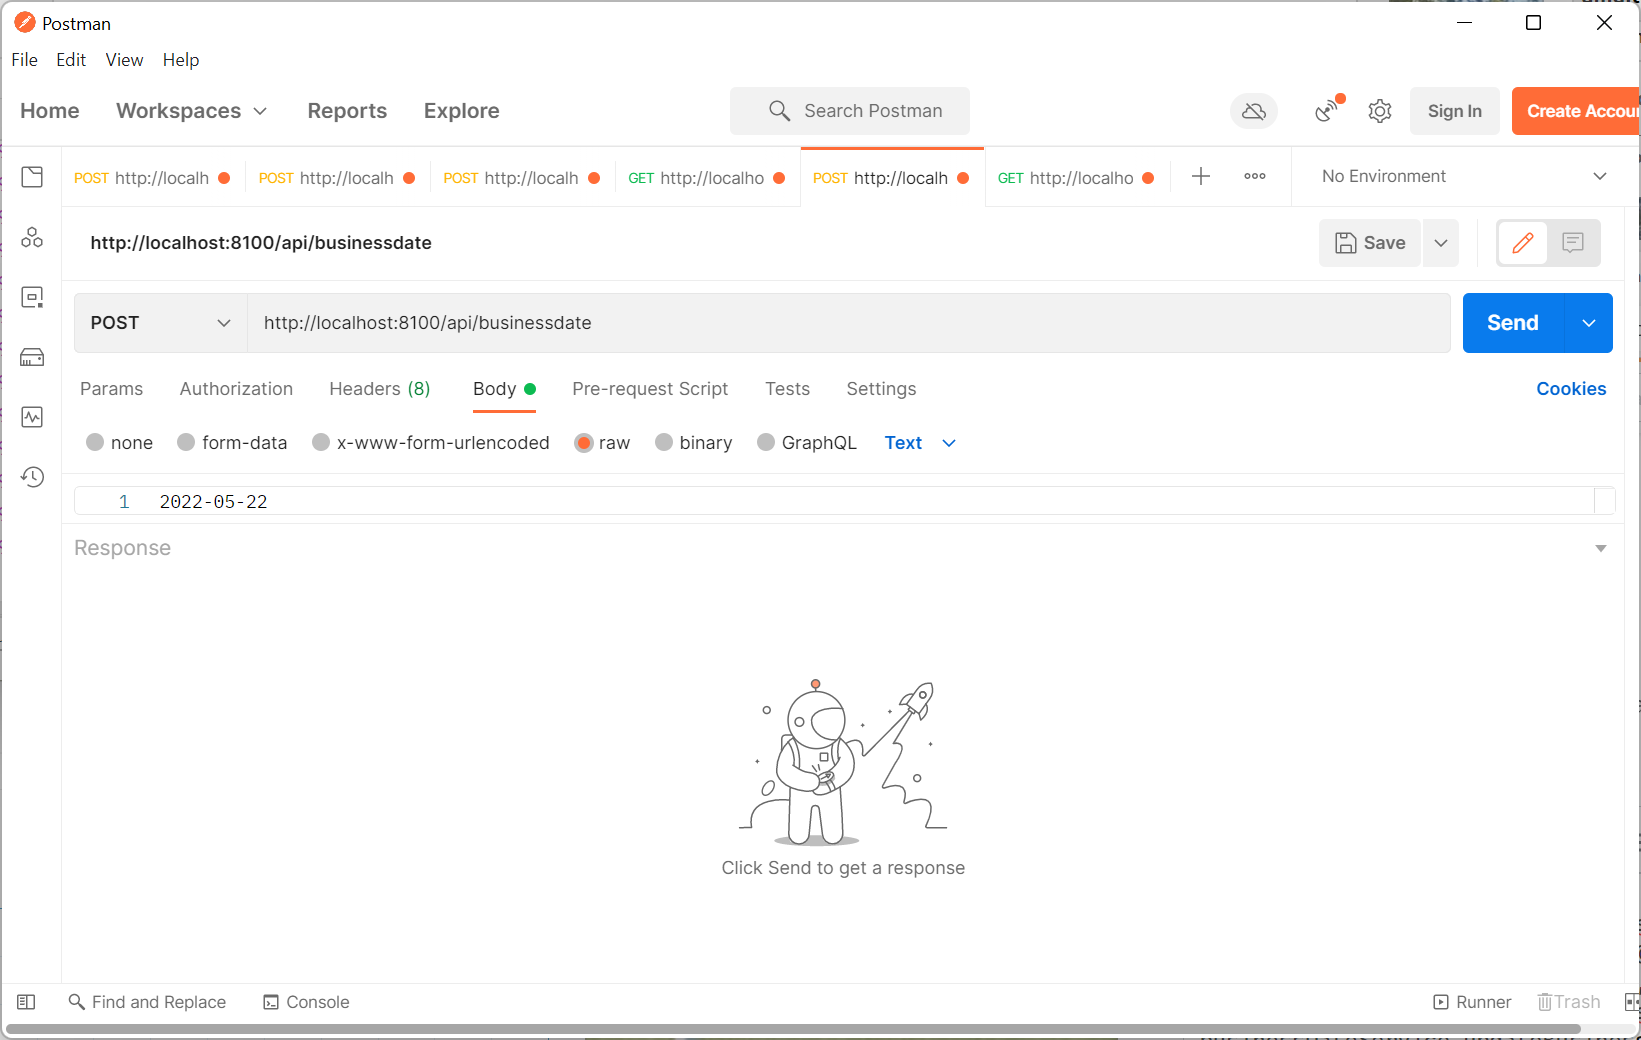The image size is (1641, 1040).
Task: Click the horizontal scrollbar at the window bottom
Action: tap(794, 1029)
